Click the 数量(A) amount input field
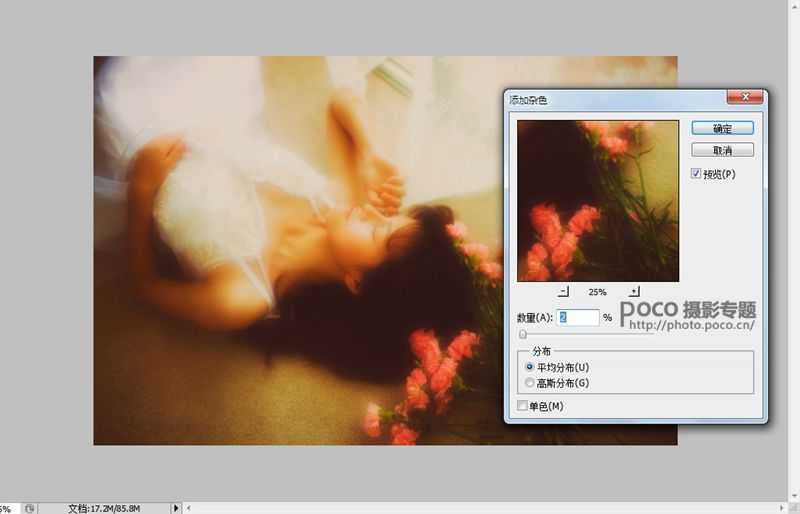 [x=578, y=317]
